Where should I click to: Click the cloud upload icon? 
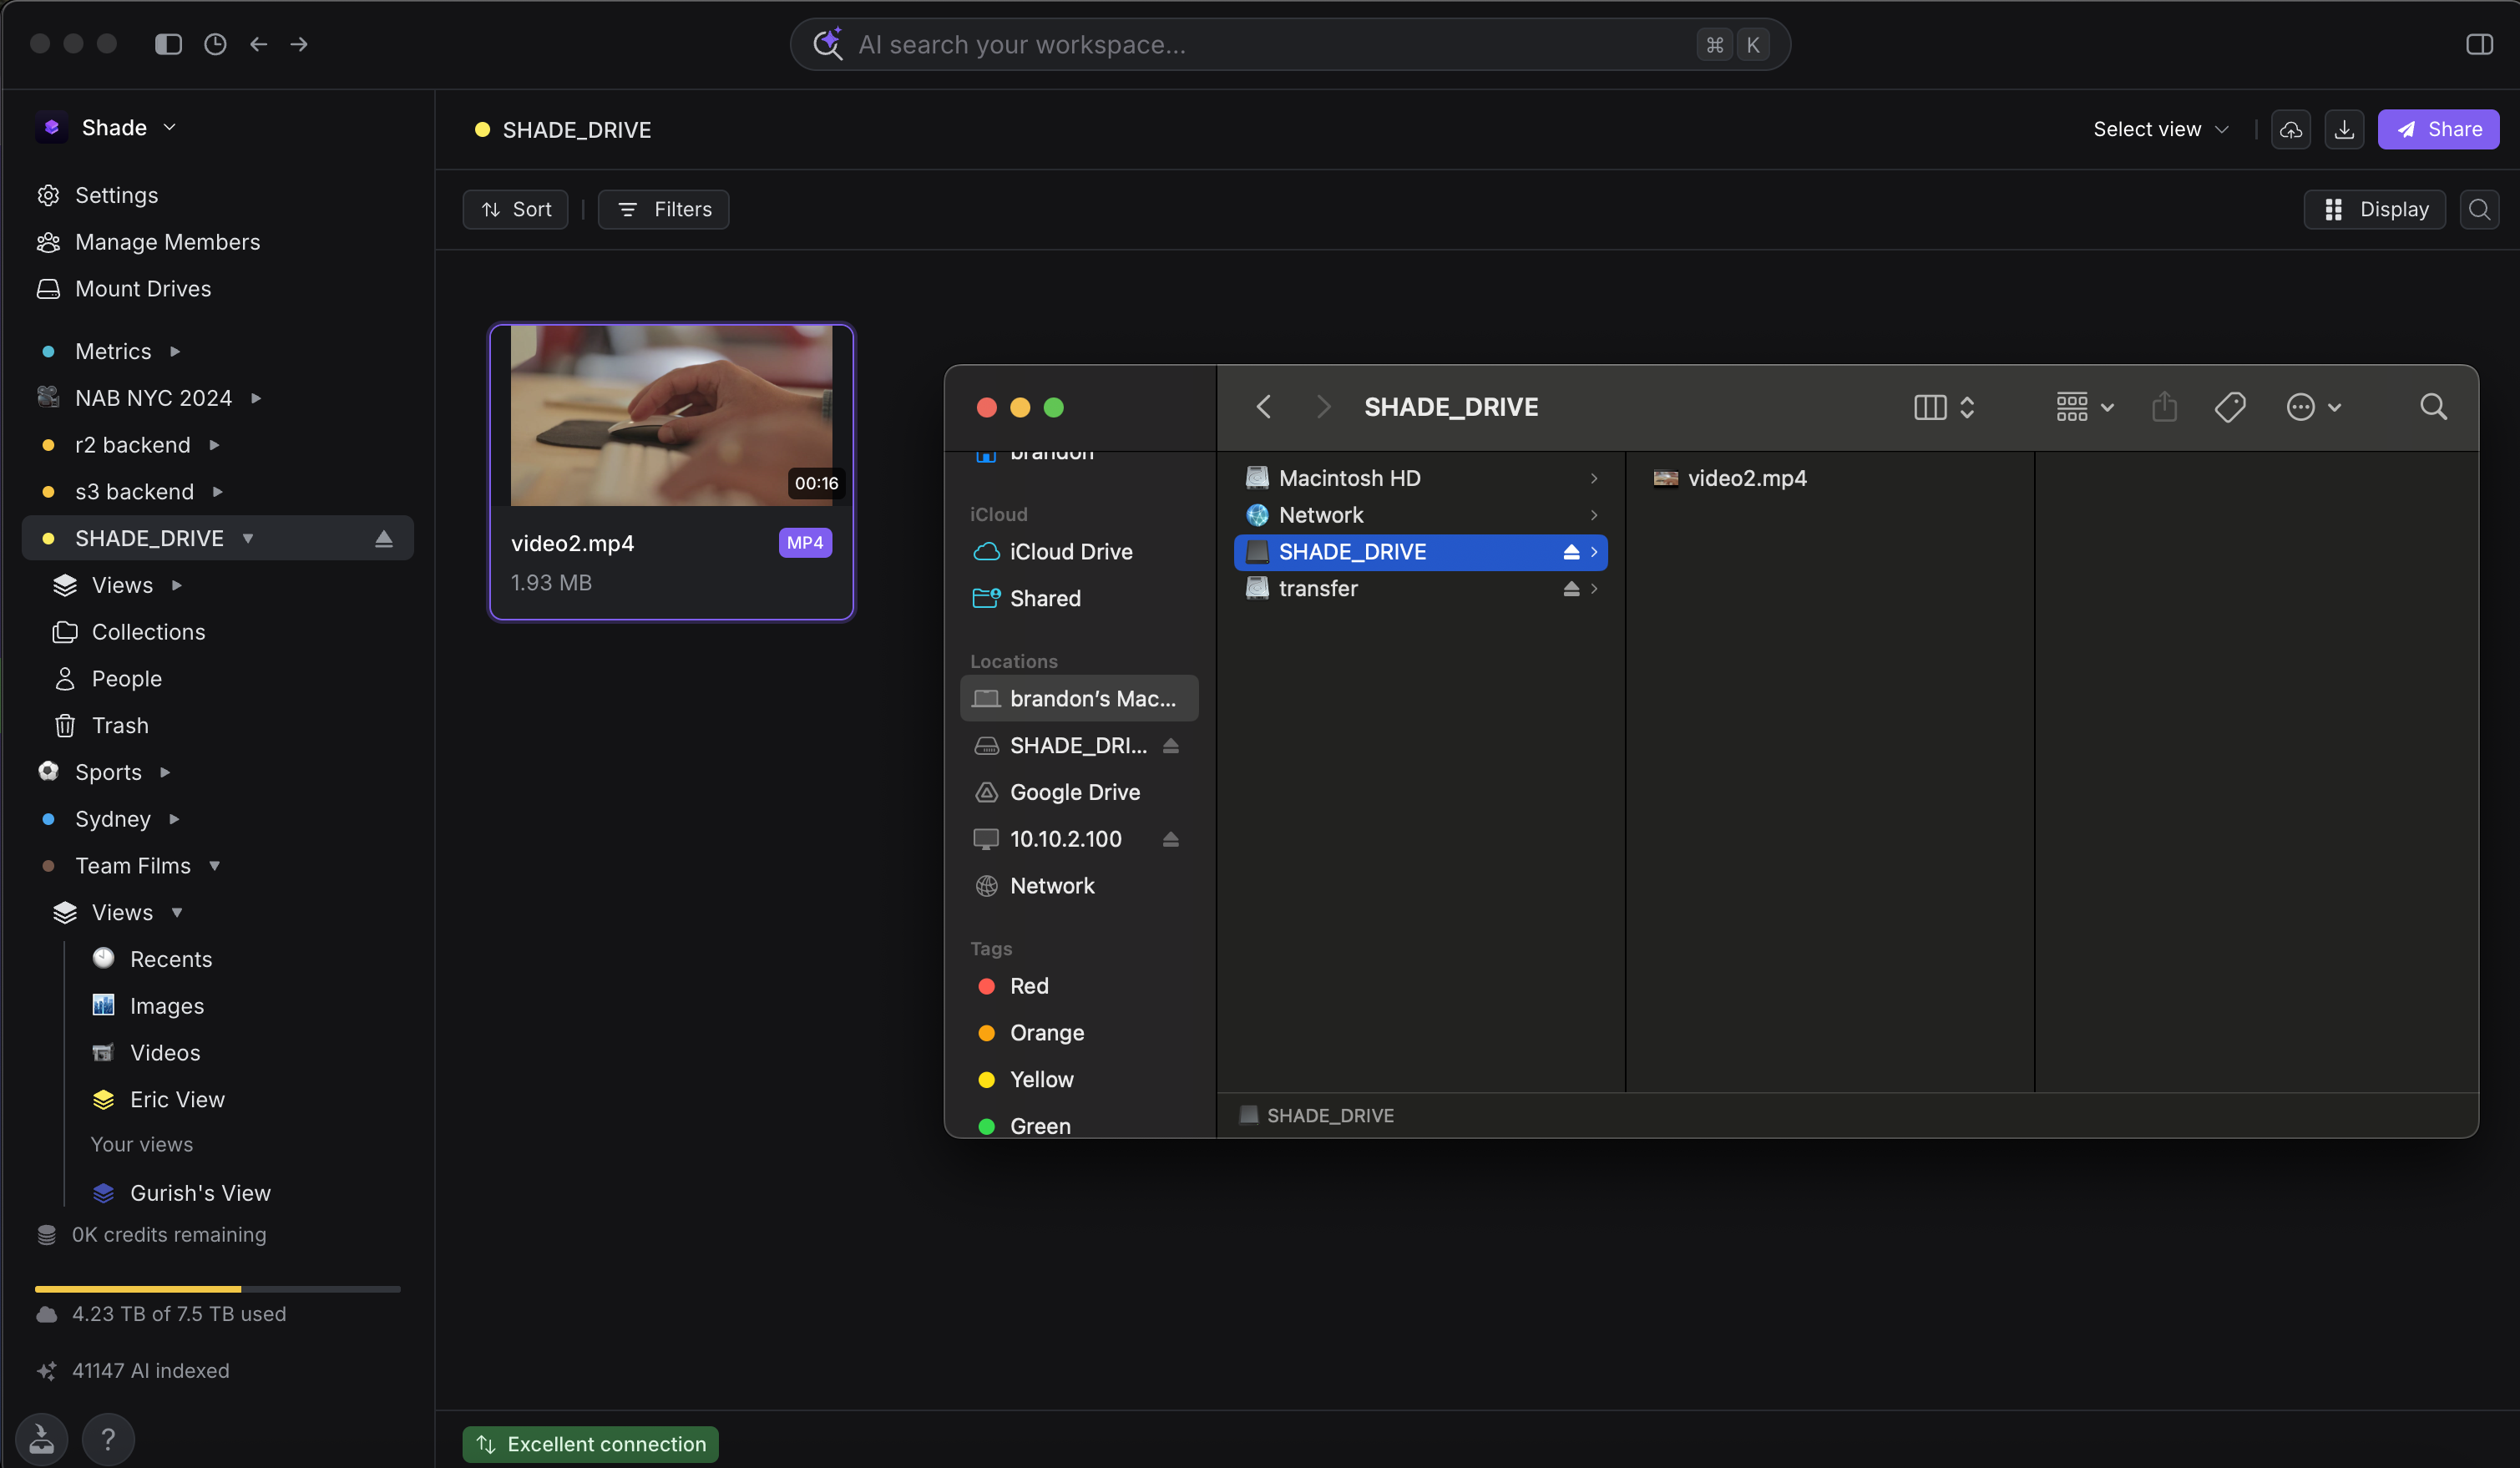point(2290,130)
